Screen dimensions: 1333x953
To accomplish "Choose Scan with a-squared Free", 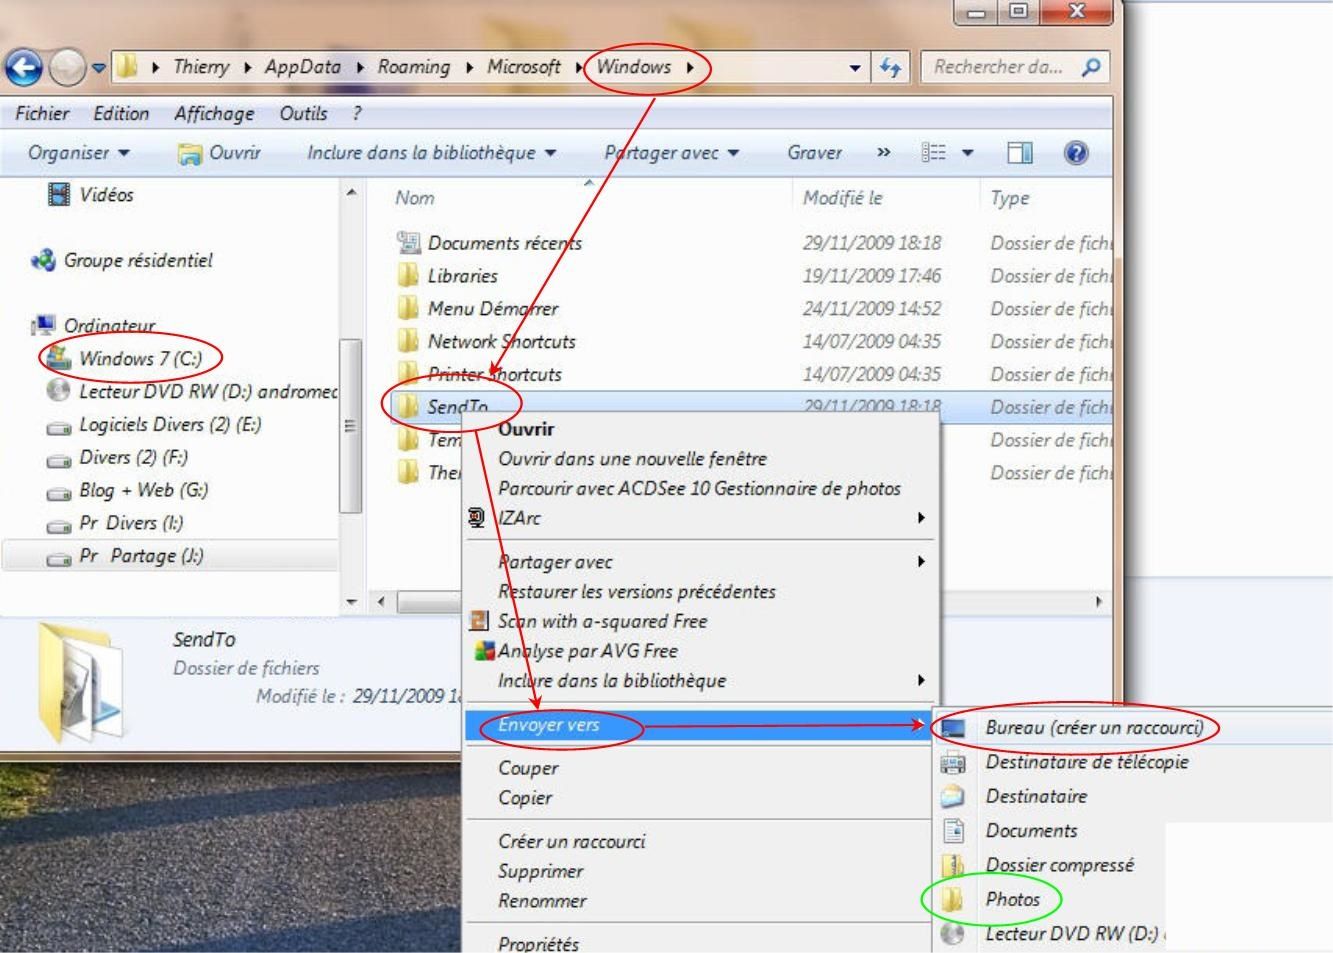I will pyautogui.click(x=602, y=621).
